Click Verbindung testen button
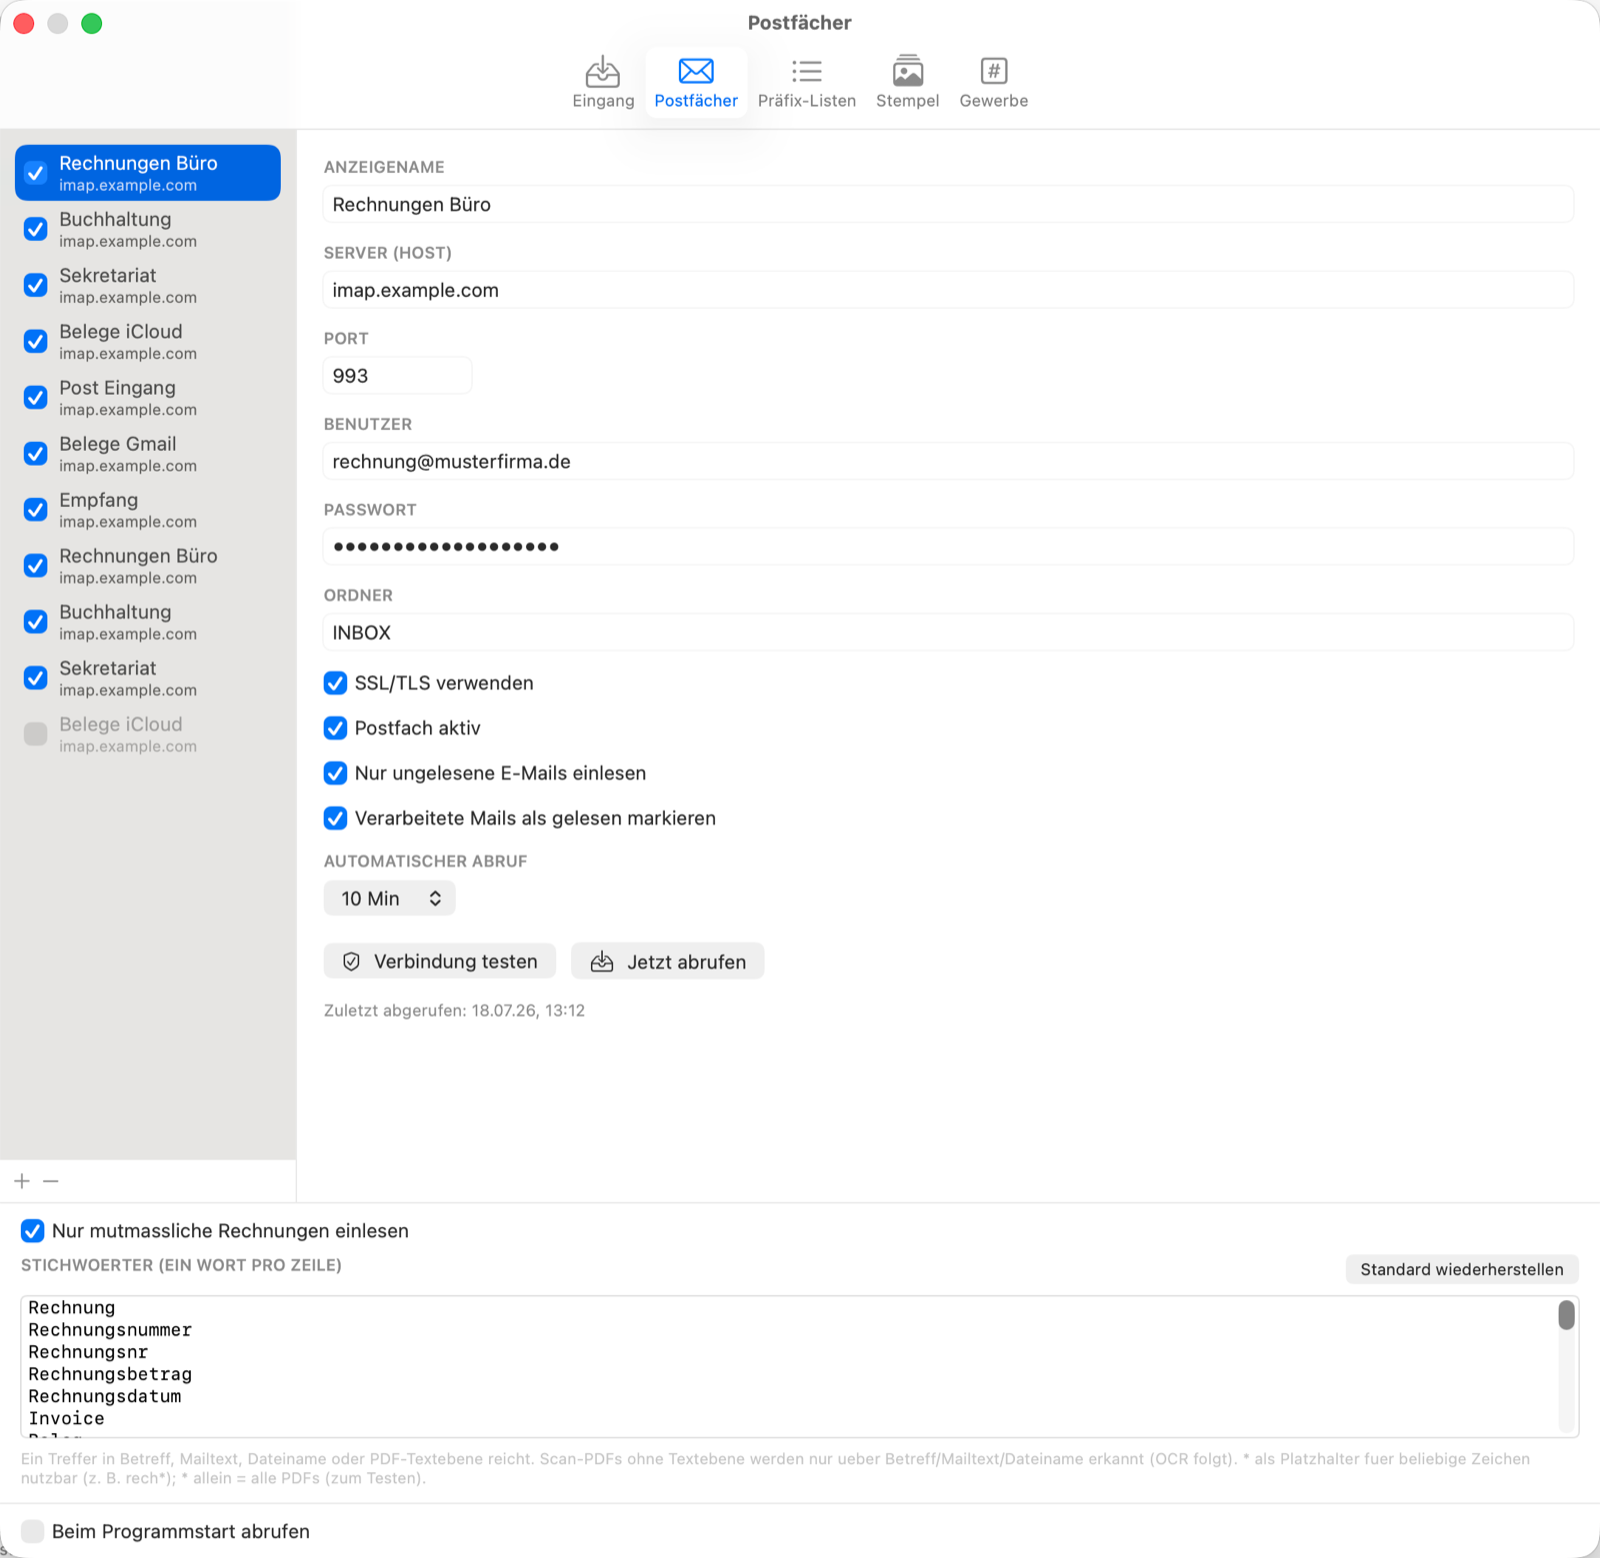The image size is (1600, 1558). click(439, 961)
